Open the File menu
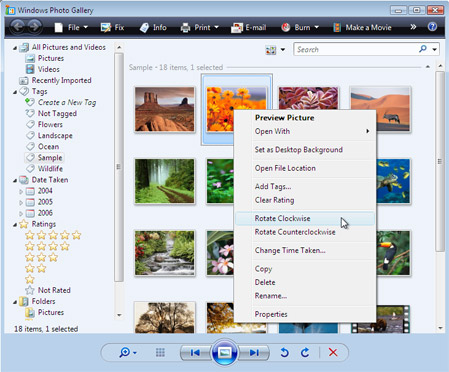Viewport: 449px width, 372px height. click(71, 27)
